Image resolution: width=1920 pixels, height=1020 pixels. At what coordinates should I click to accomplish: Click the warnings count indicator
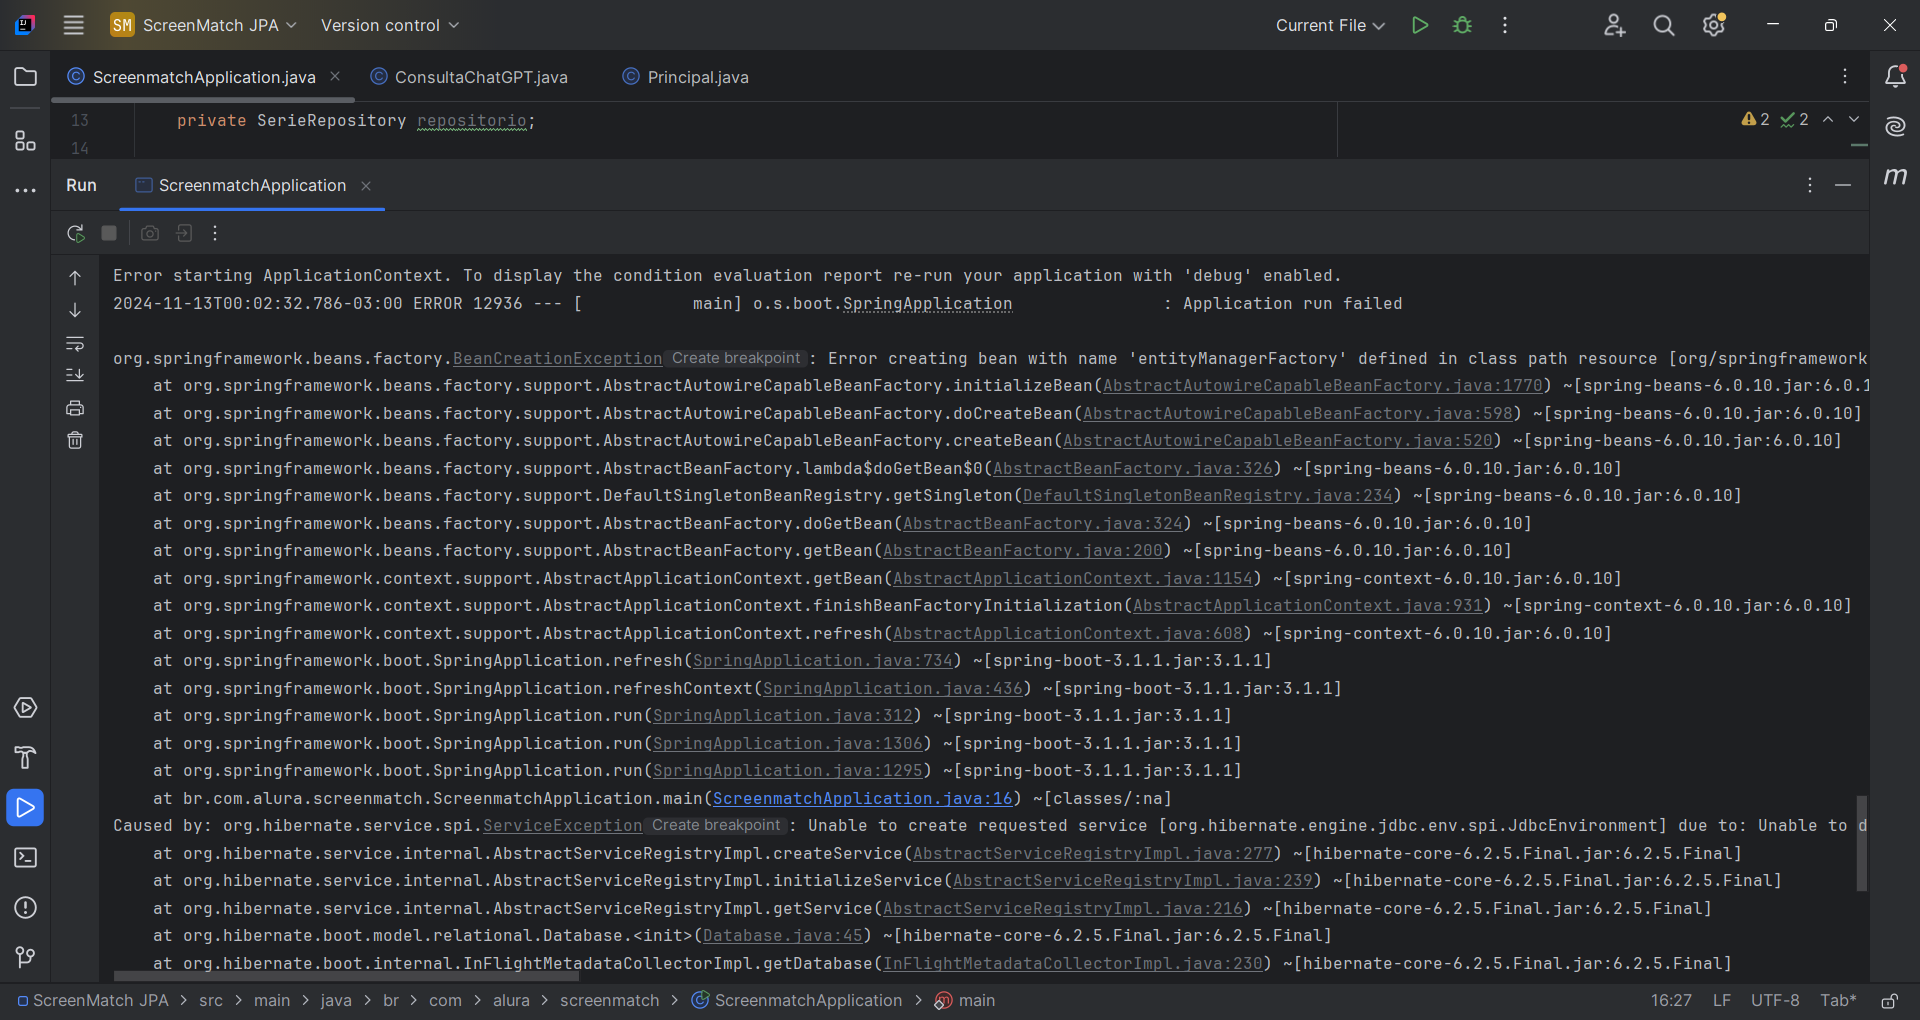pos(1755,119)
